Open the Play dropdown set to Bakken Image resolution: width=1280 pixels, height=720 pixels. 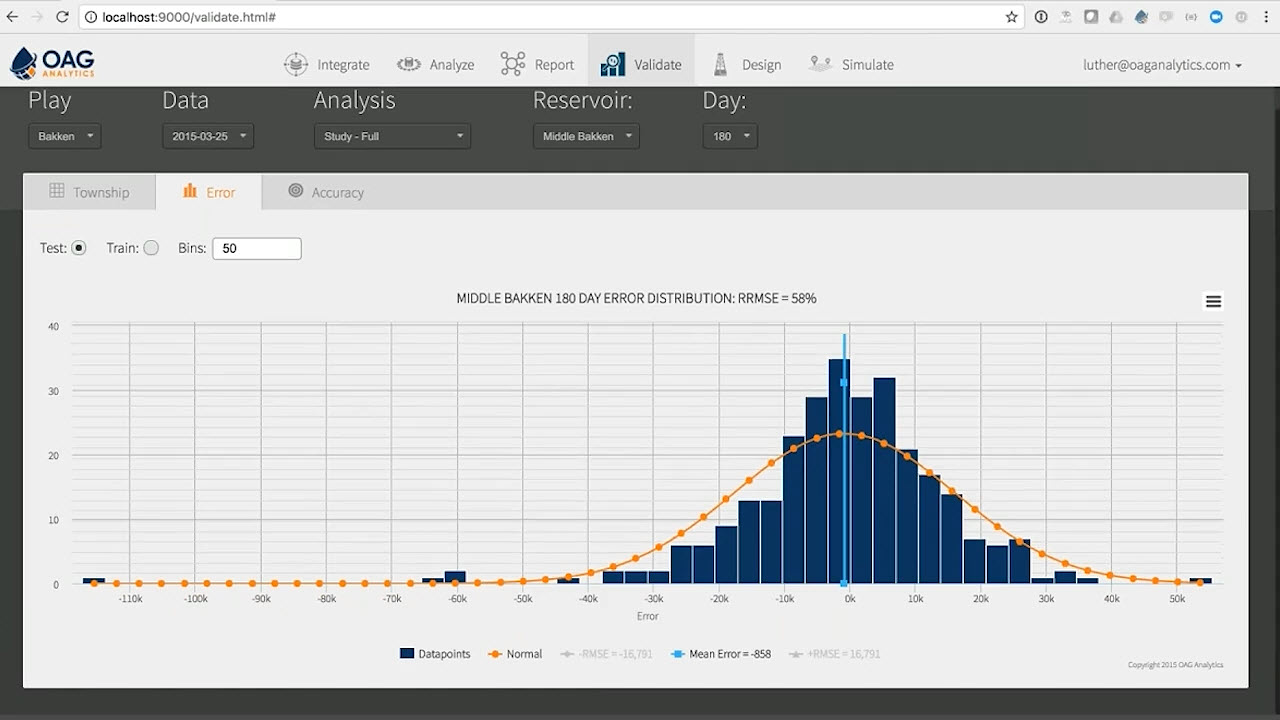click(x=64, y=136)
